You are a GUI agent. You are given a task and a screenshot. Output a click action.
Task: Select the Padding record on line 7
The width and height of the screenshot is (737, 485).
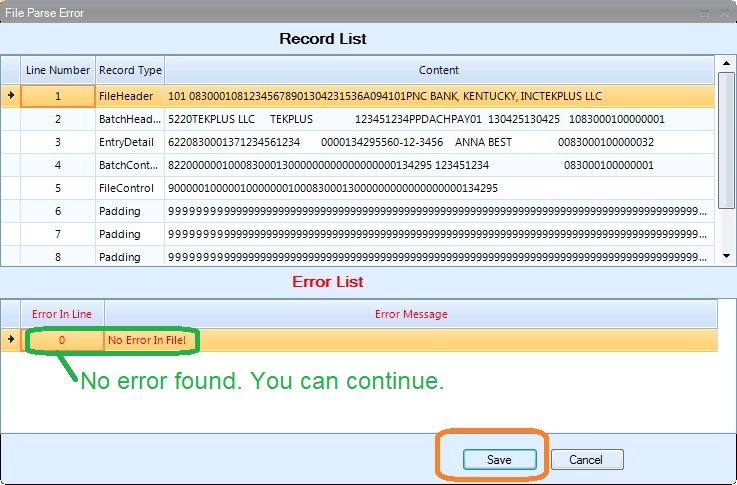click(130, 234)
